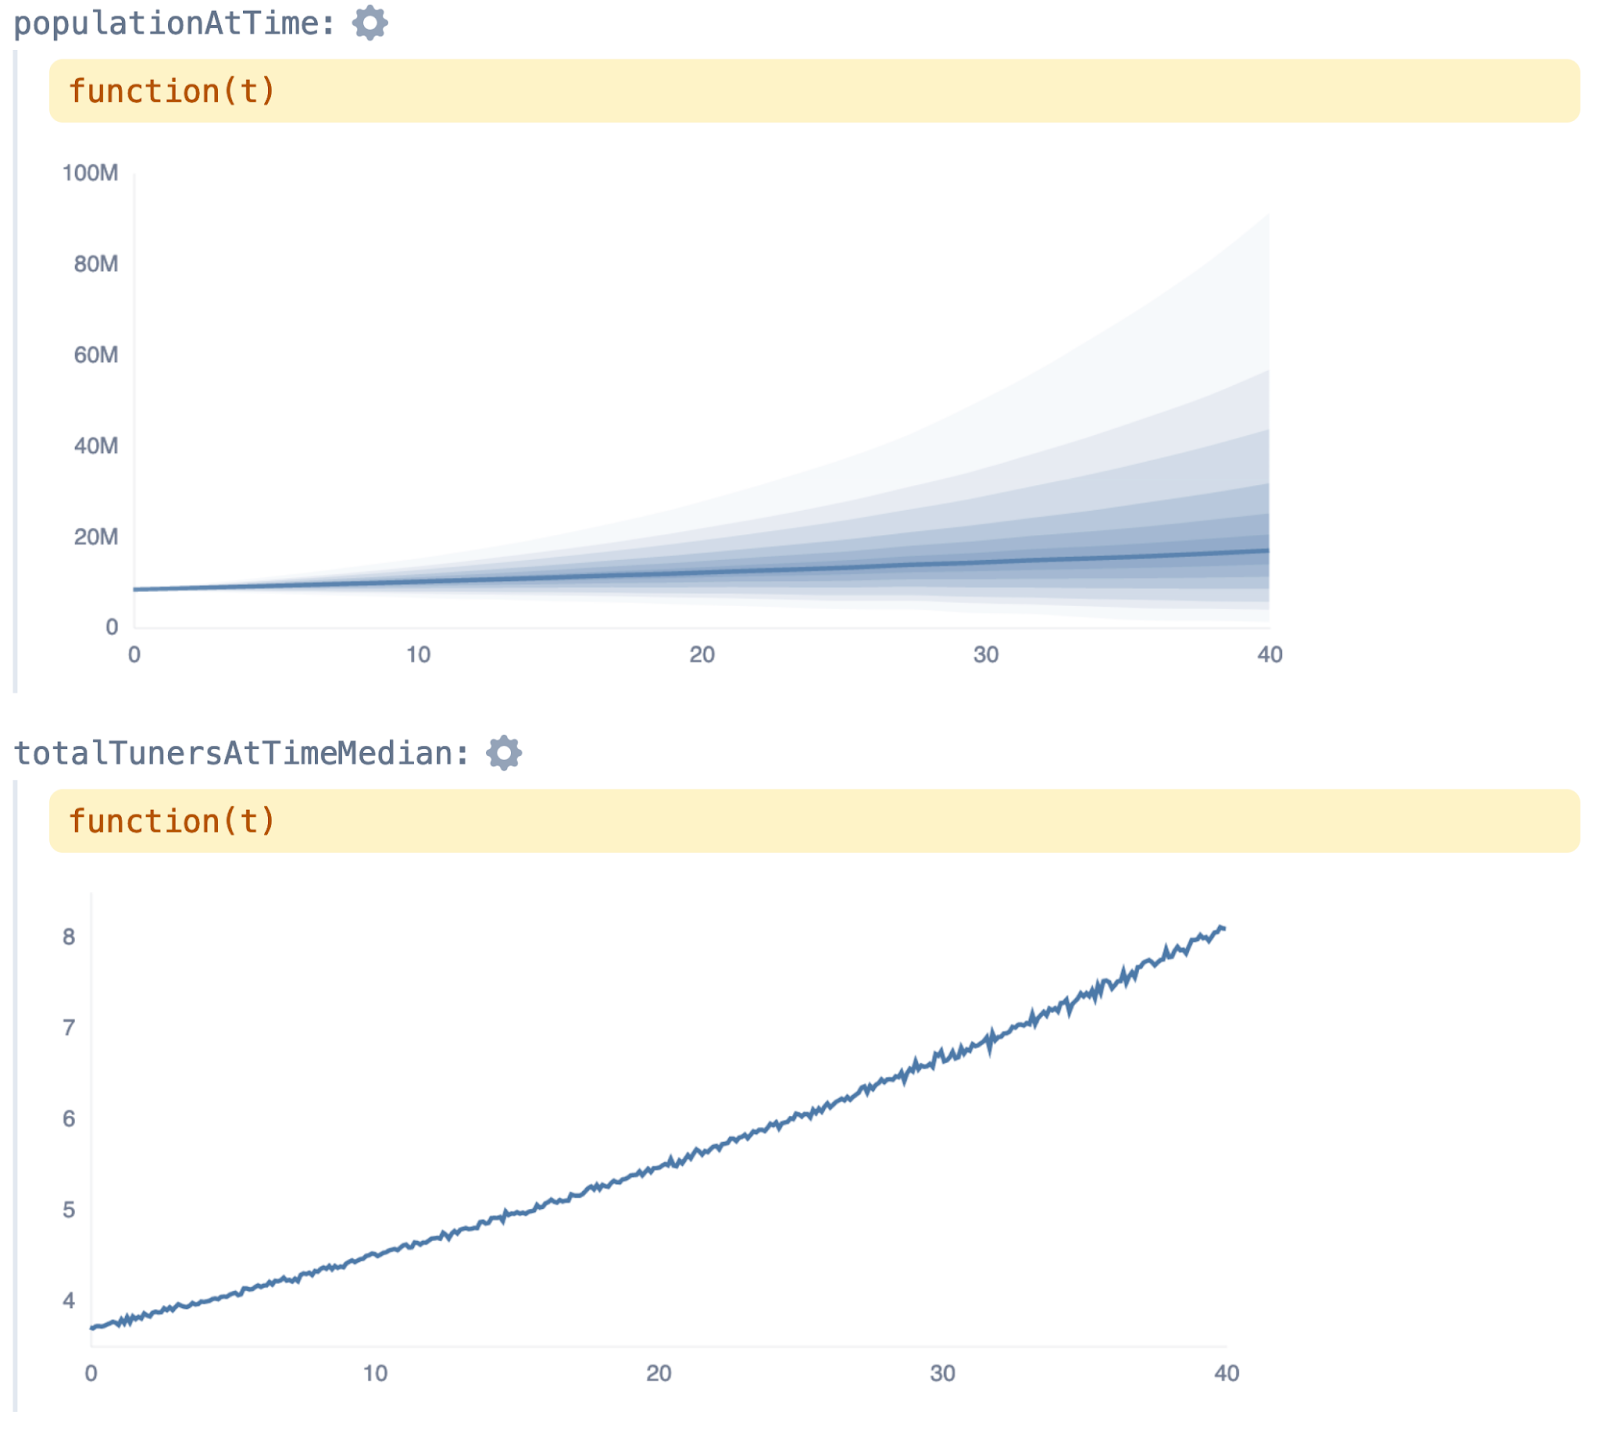Click x-axis tick 20 on tuners median chart
Viewport: 1600px width, 1430px height.
(659, 1373)
